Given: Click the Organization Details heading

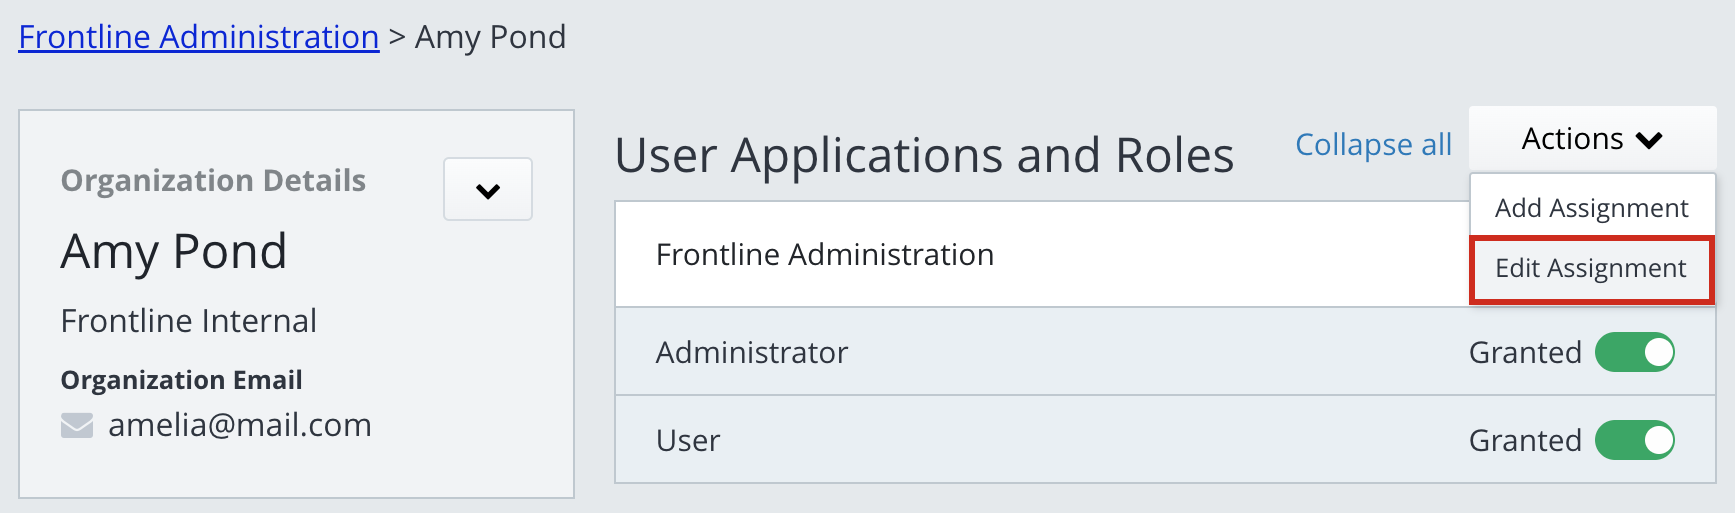Looking at the screenshot, I should point(213,181).
